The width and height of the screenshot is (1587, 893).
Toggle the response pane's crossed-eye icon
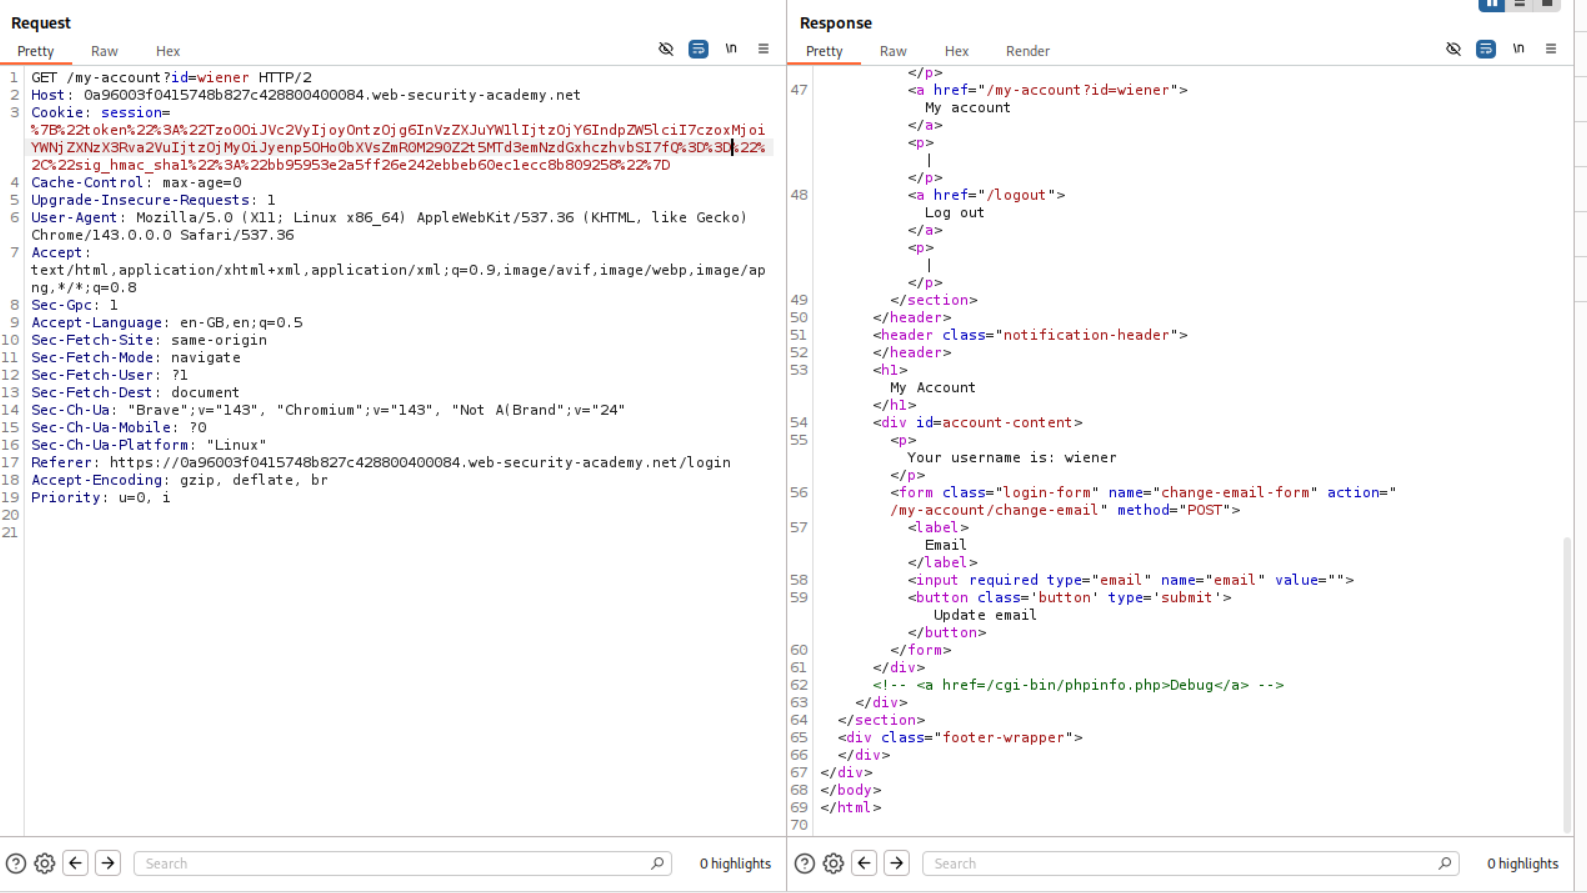pos(1453,49)
